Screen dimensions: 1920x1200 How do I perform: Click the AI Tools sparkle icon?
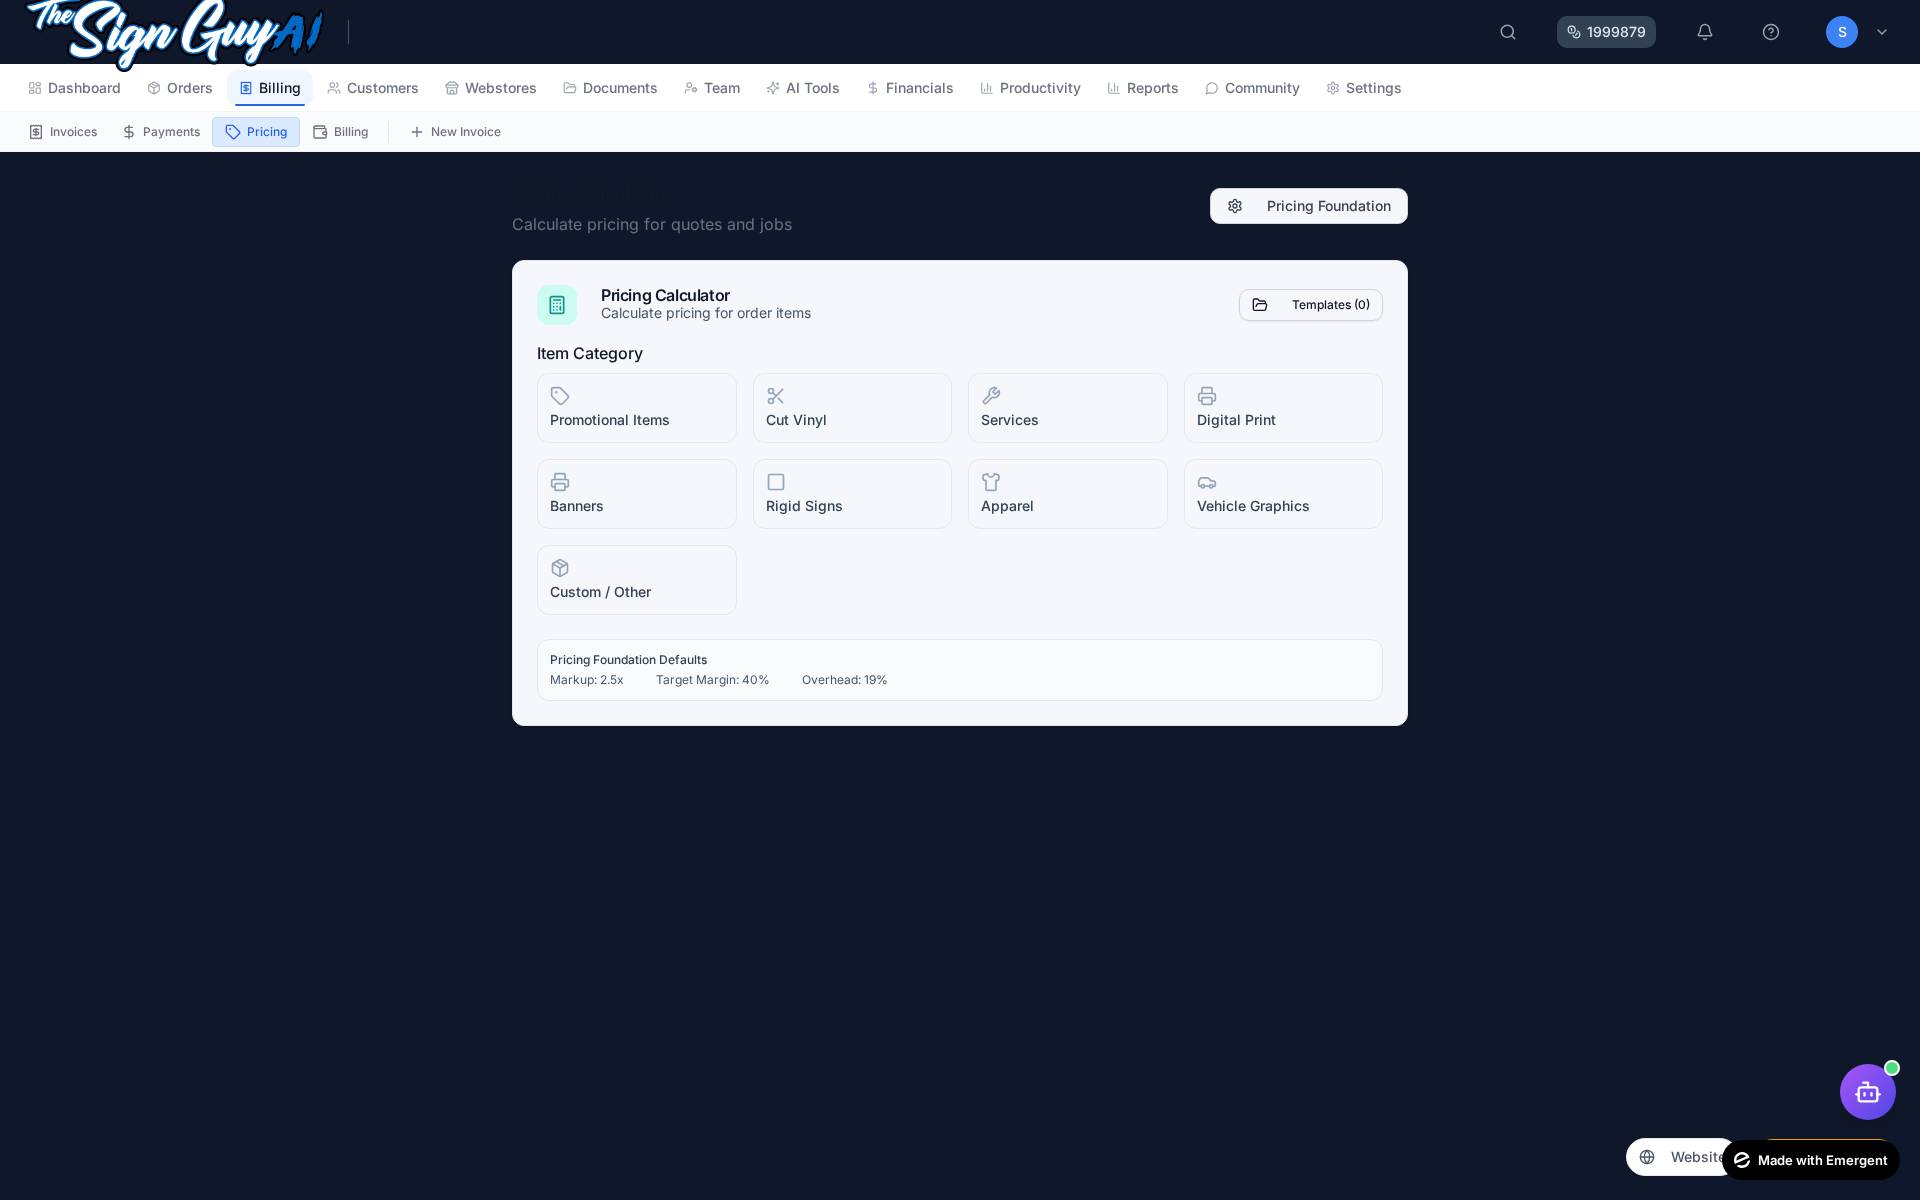click(x=773, y=88)
